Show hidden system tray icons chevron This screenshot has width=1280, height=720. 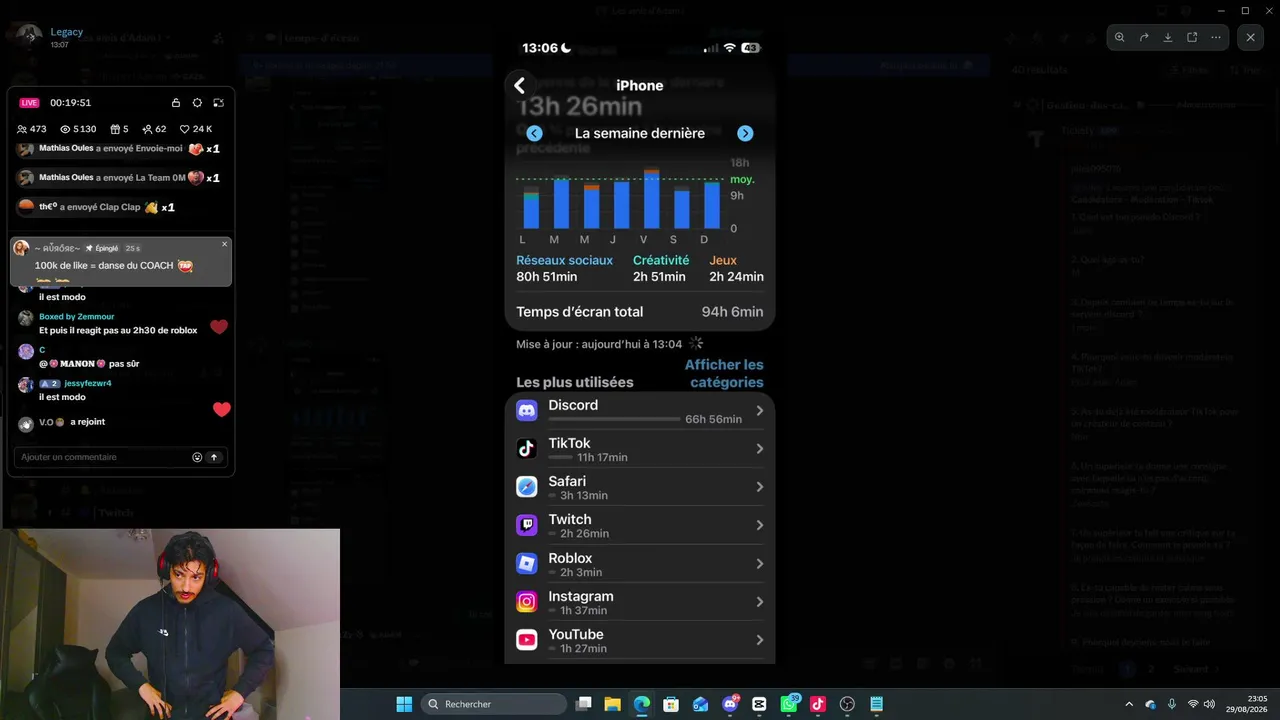coord(1129,704)
